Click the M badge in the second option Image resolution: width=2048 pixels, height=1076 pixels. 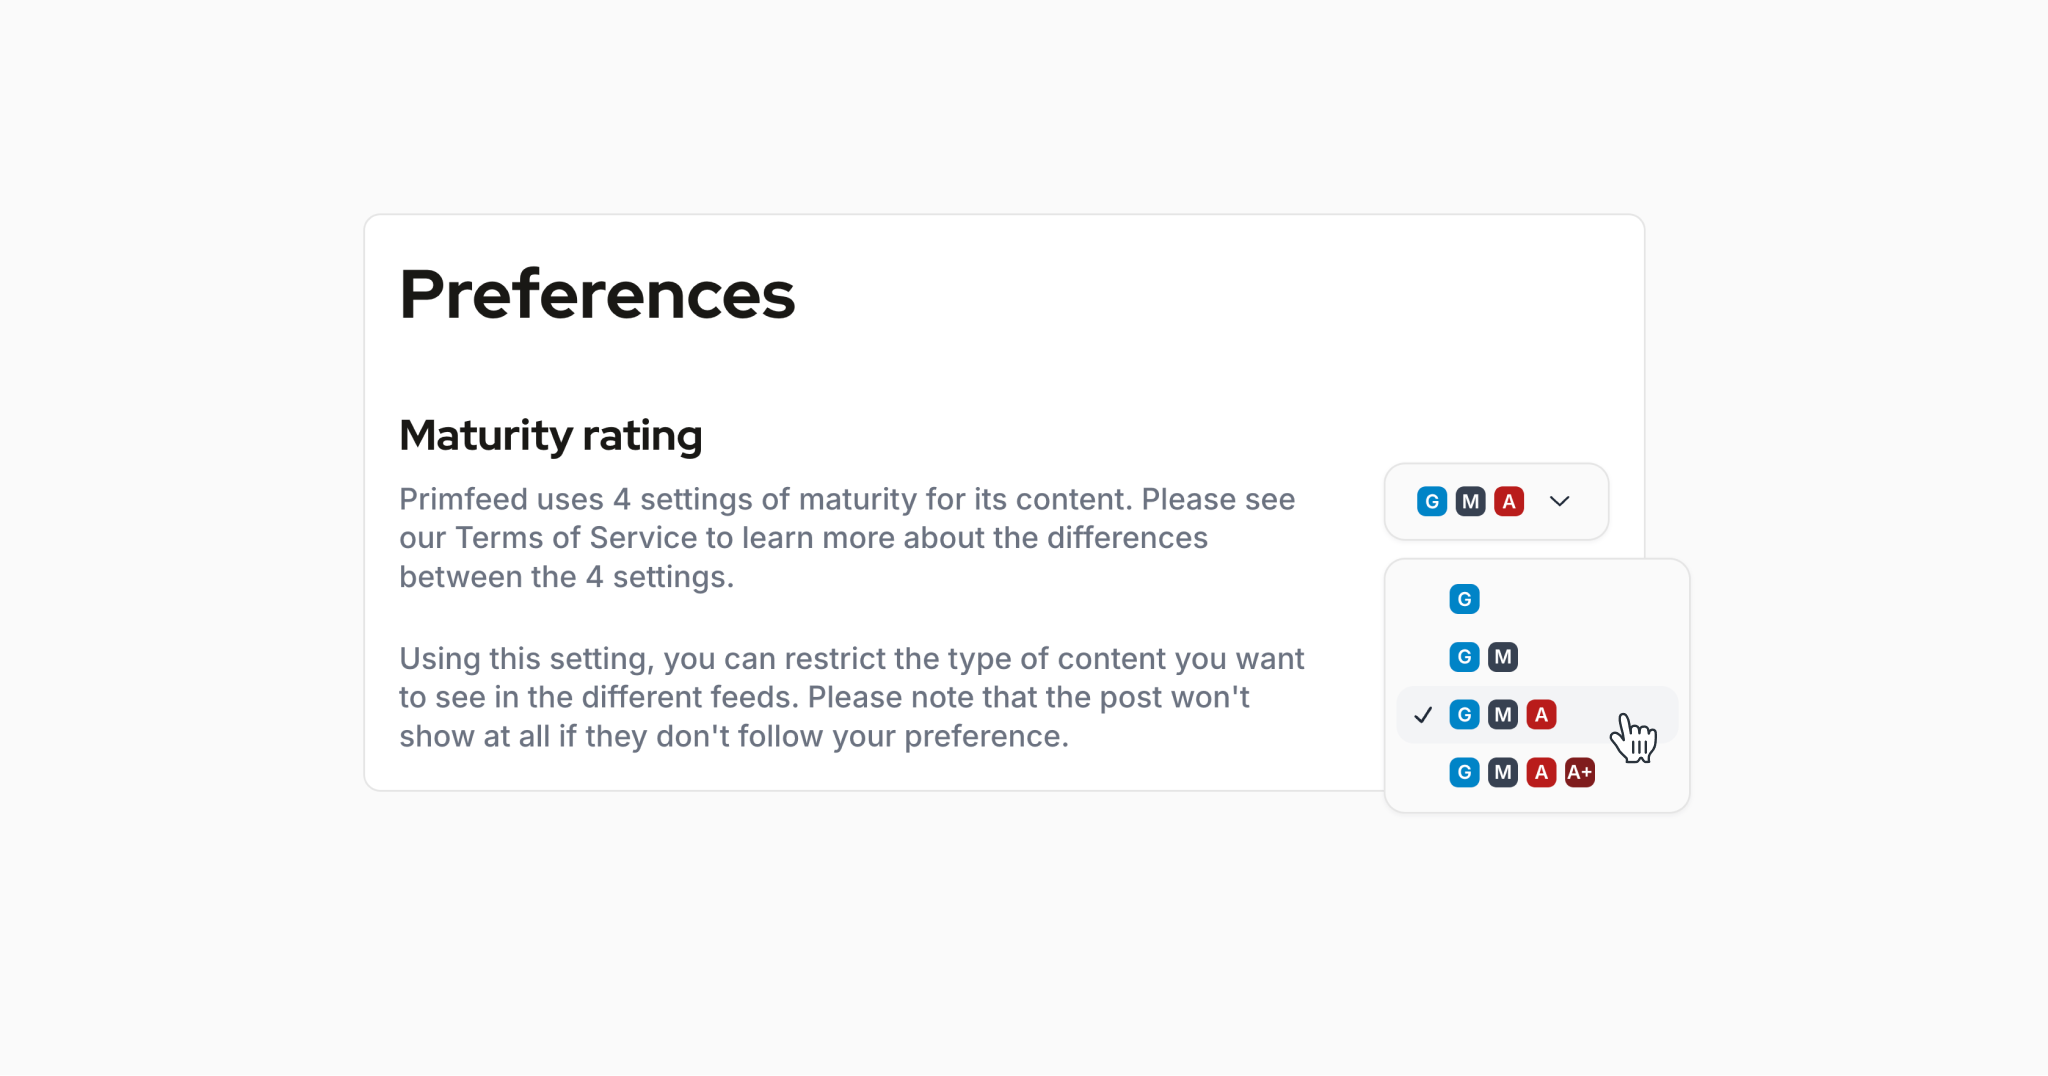(x=1502, y=657)
